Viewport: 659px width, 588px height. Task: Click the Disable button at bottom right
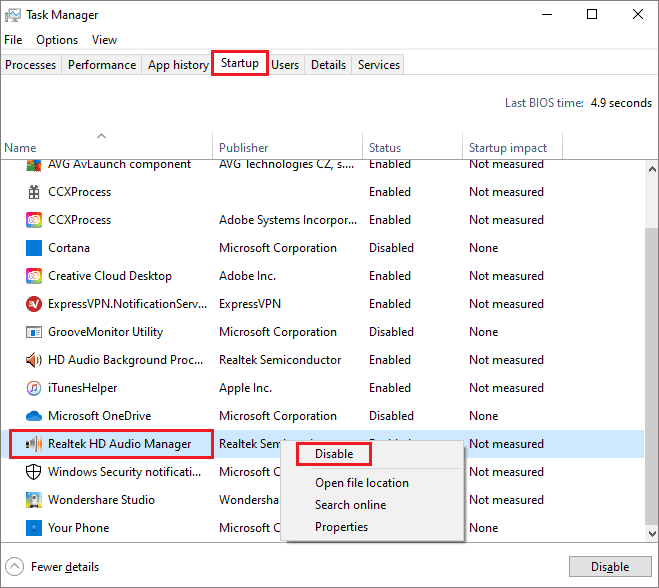pos(610,567)
